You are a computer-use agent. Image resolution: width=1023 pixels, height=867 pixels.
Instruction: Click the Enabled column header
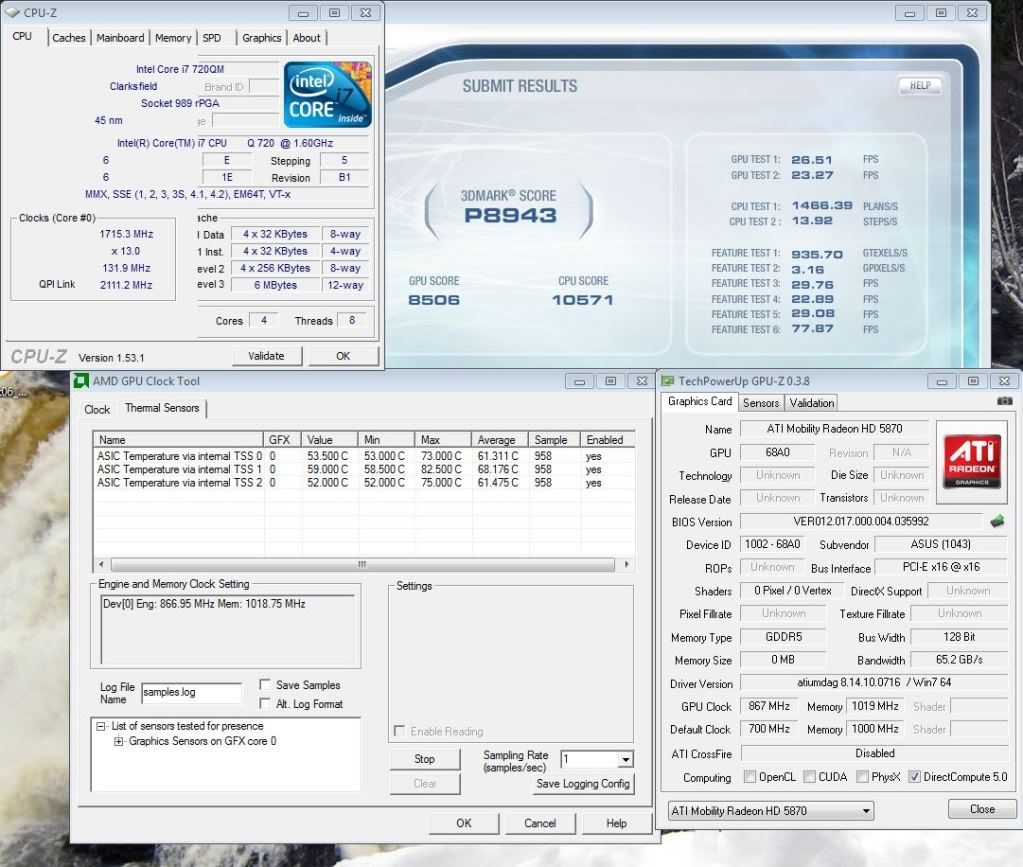[607, 440]
